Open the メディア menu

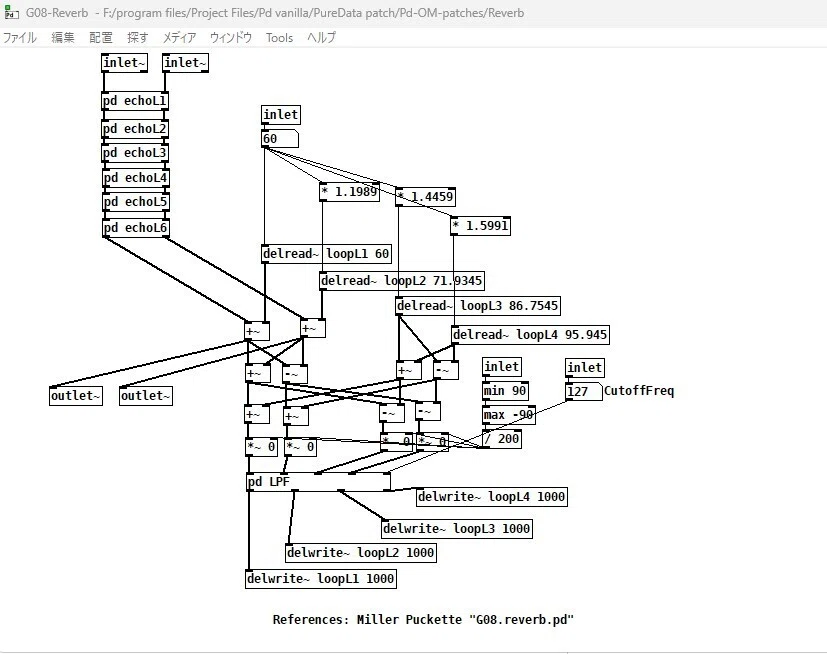tap(179, 38)
